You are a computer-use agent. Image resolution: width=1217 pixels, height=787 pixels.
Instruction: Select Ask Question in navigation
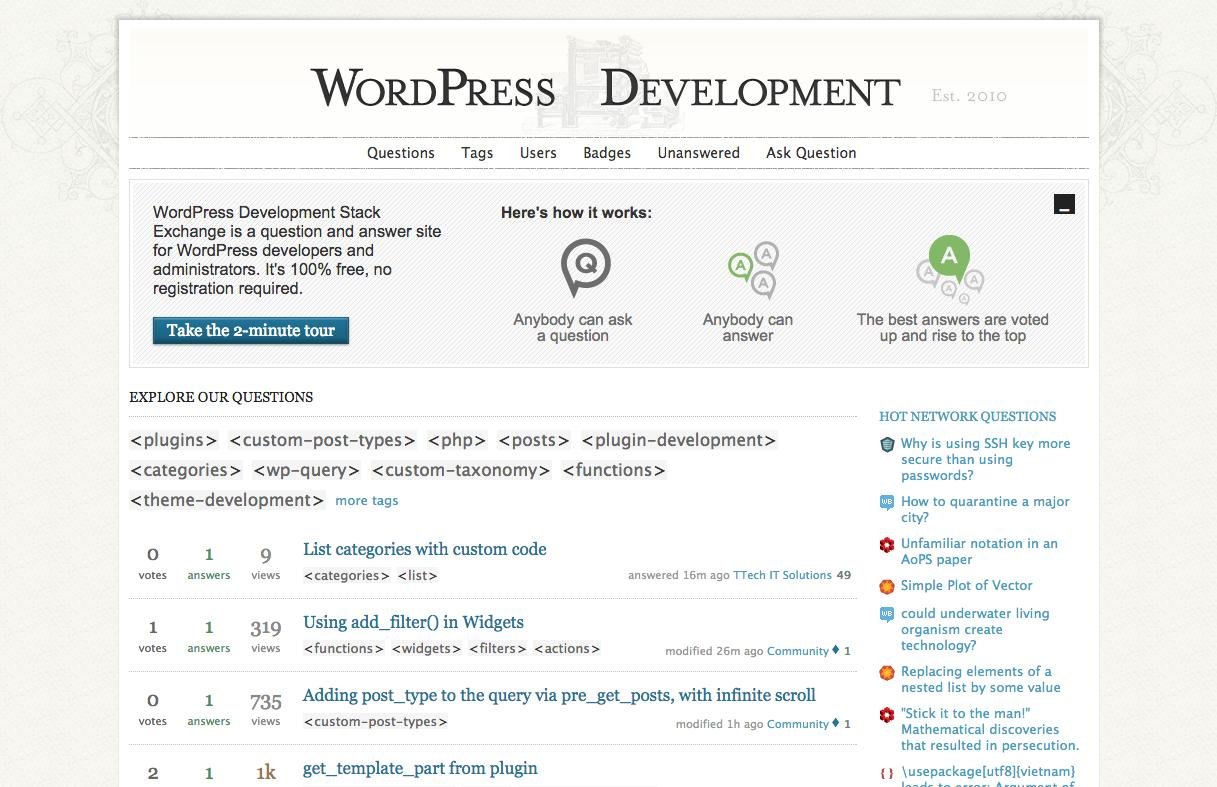[811, 153]
